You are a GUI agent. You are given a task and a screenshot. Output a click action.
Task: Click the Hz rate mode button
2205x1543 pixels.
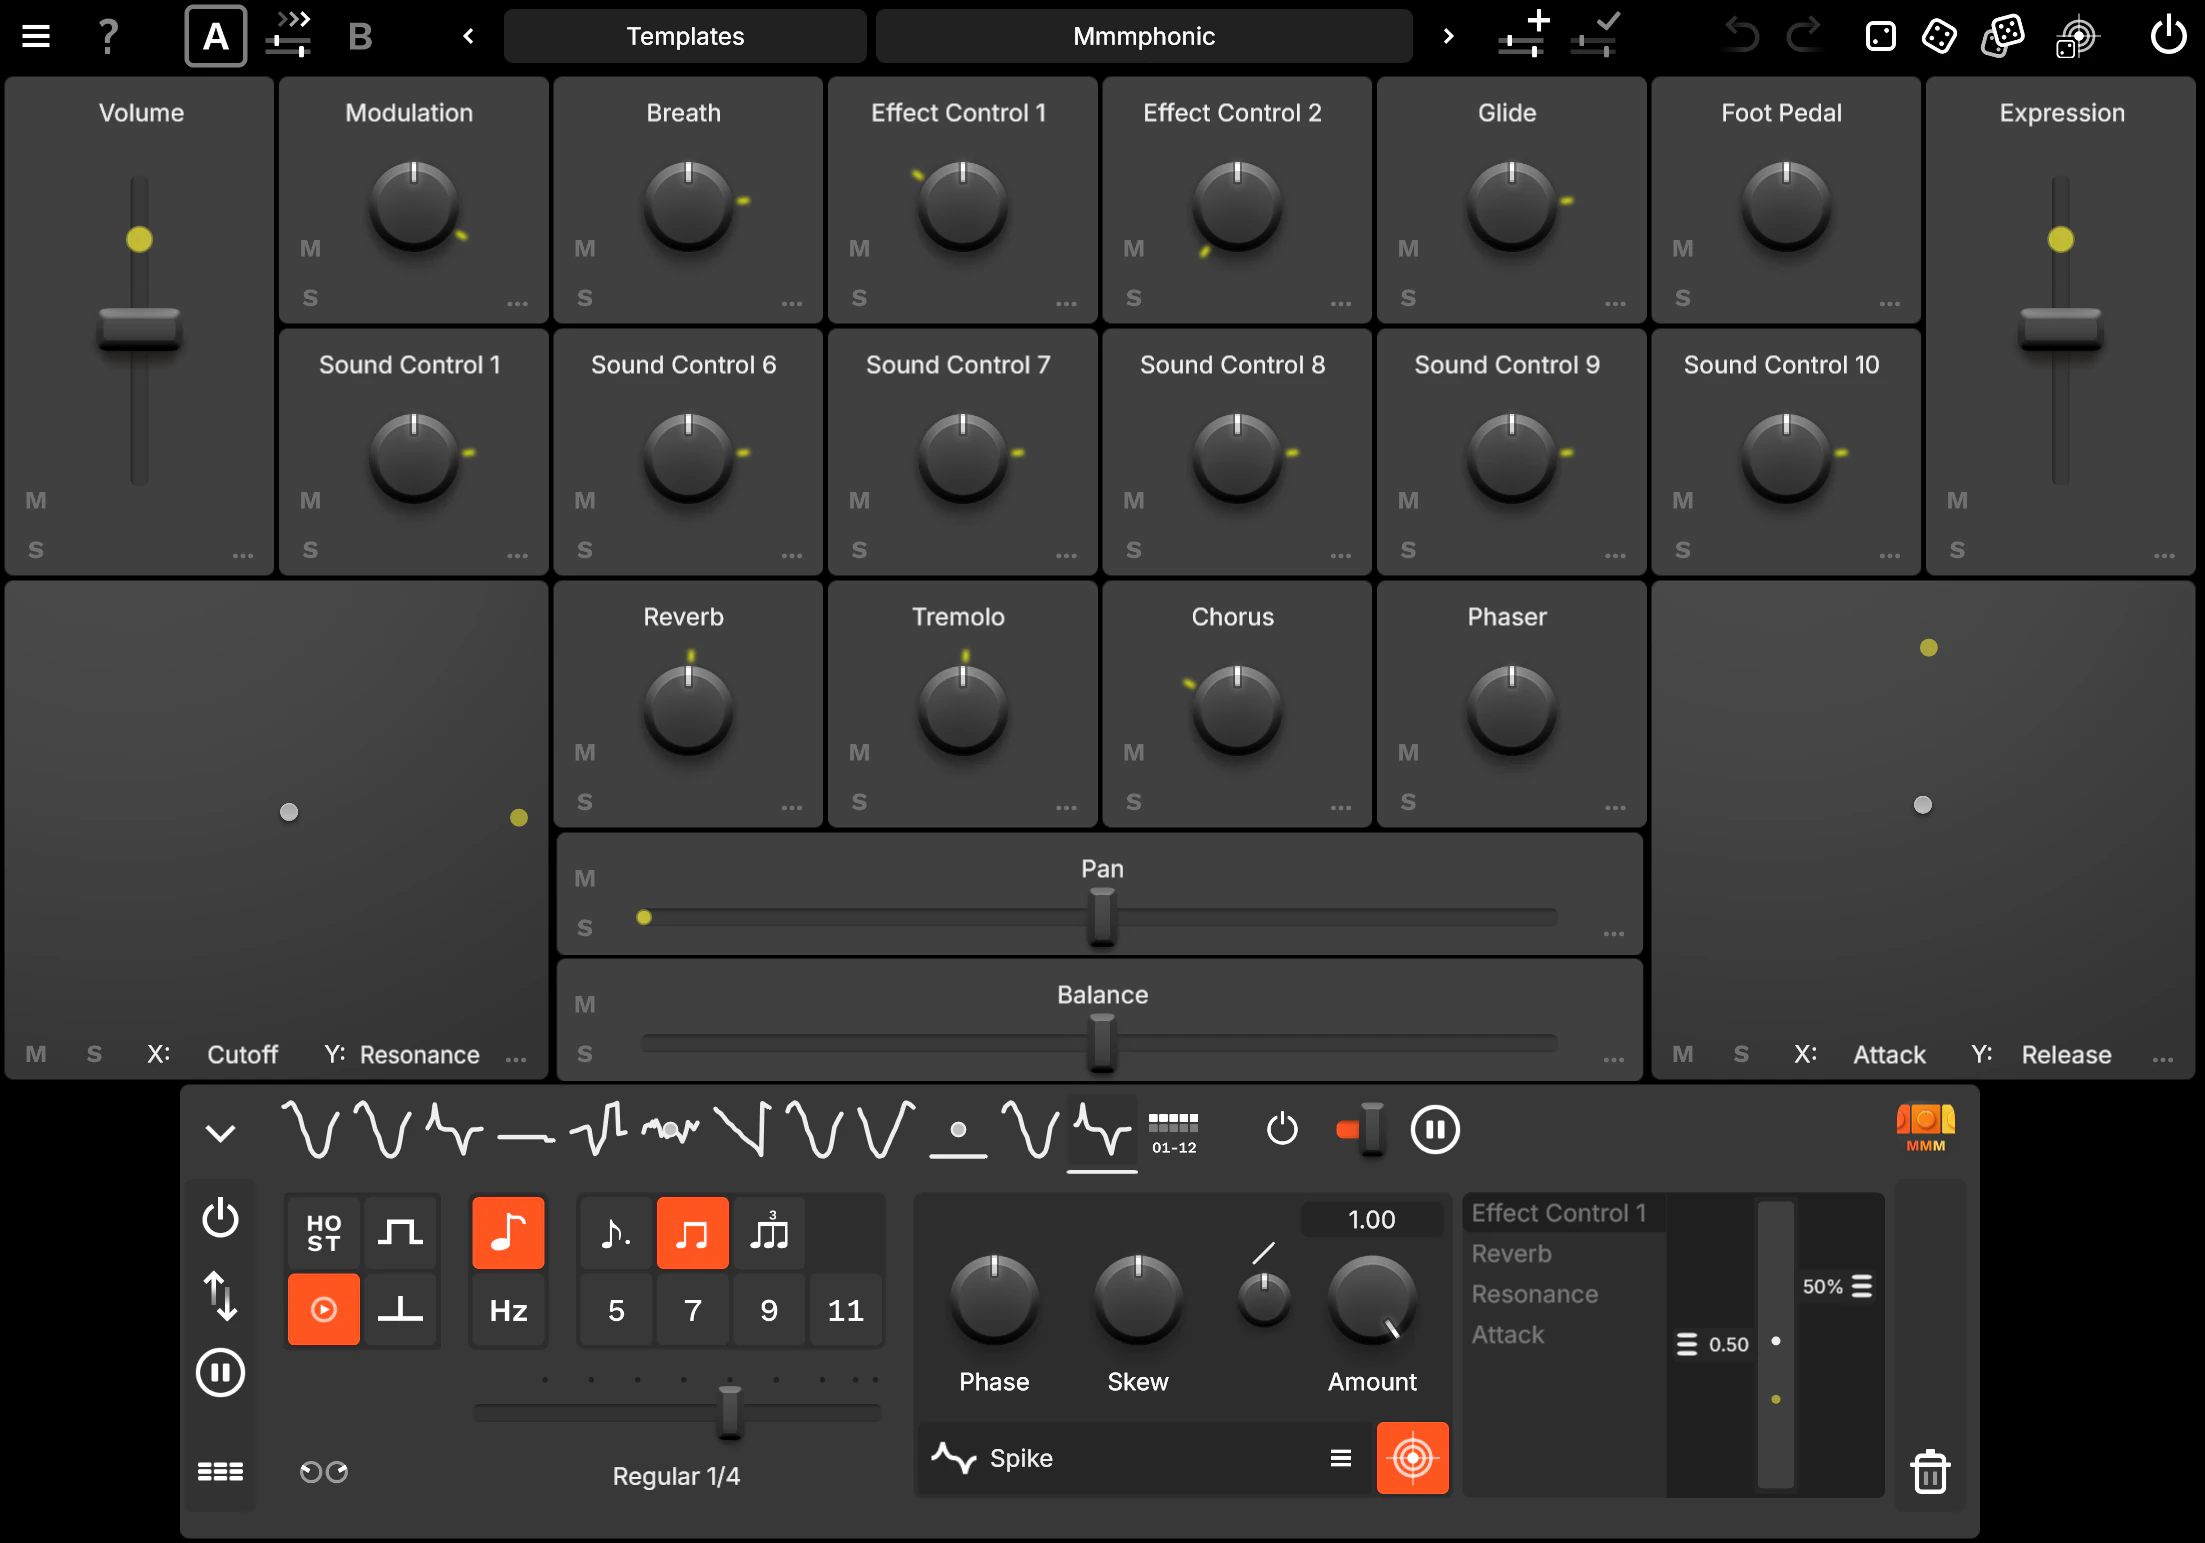click(x=508, y=1310)
